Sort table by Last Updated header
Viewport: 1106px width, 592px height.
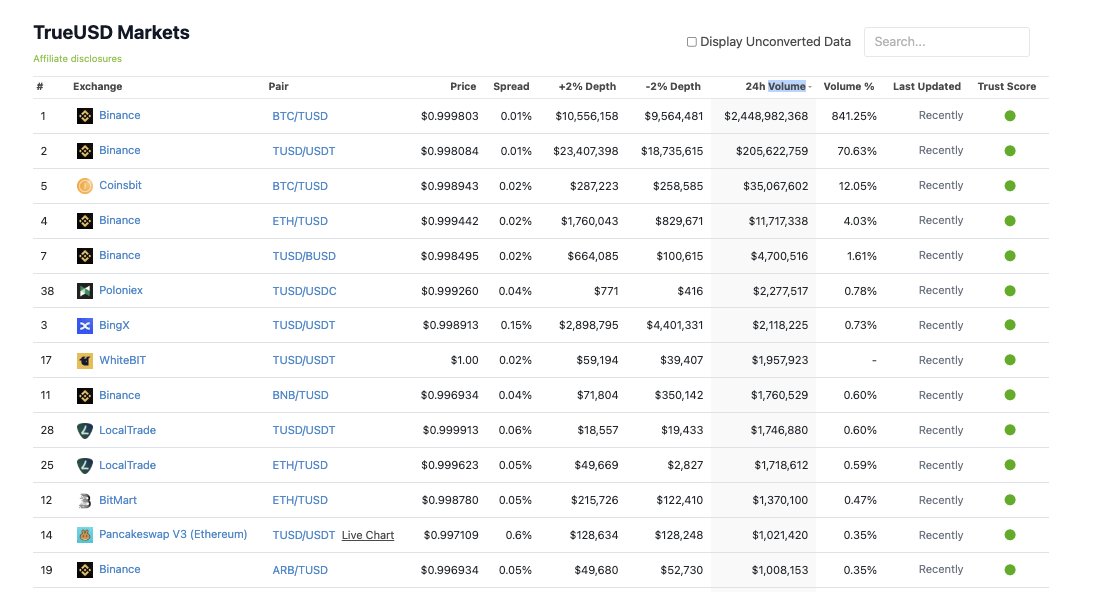pyautogui.click(x=927, y=86)
